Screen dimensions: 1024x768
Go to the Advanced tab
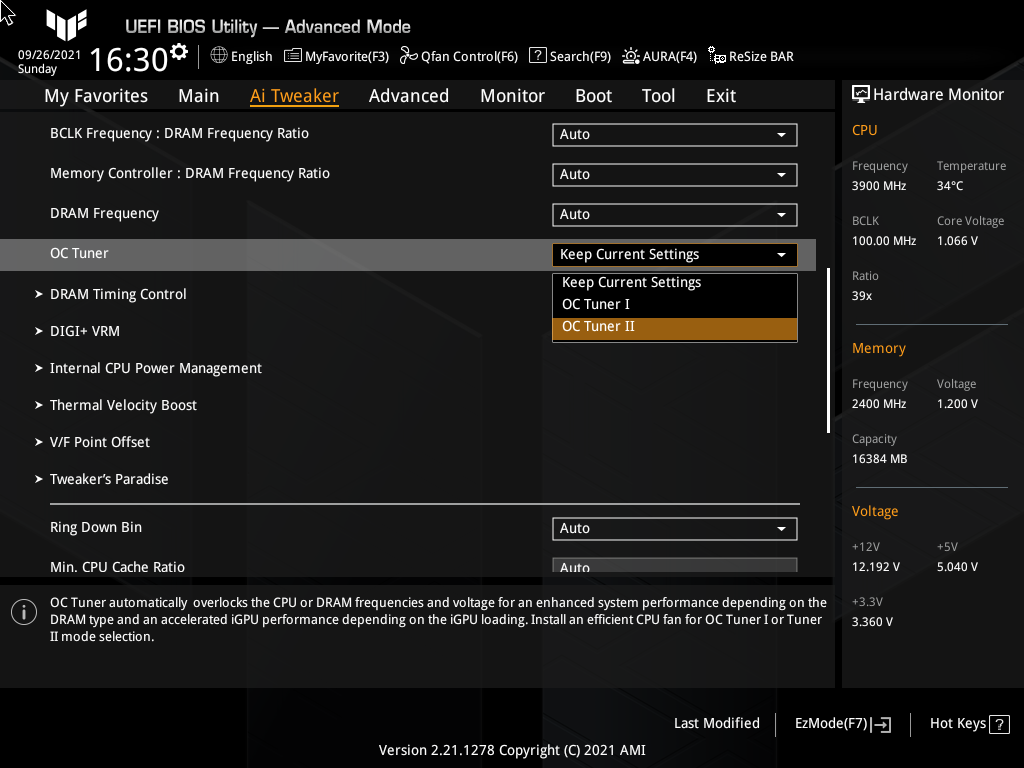click(409, 95)
